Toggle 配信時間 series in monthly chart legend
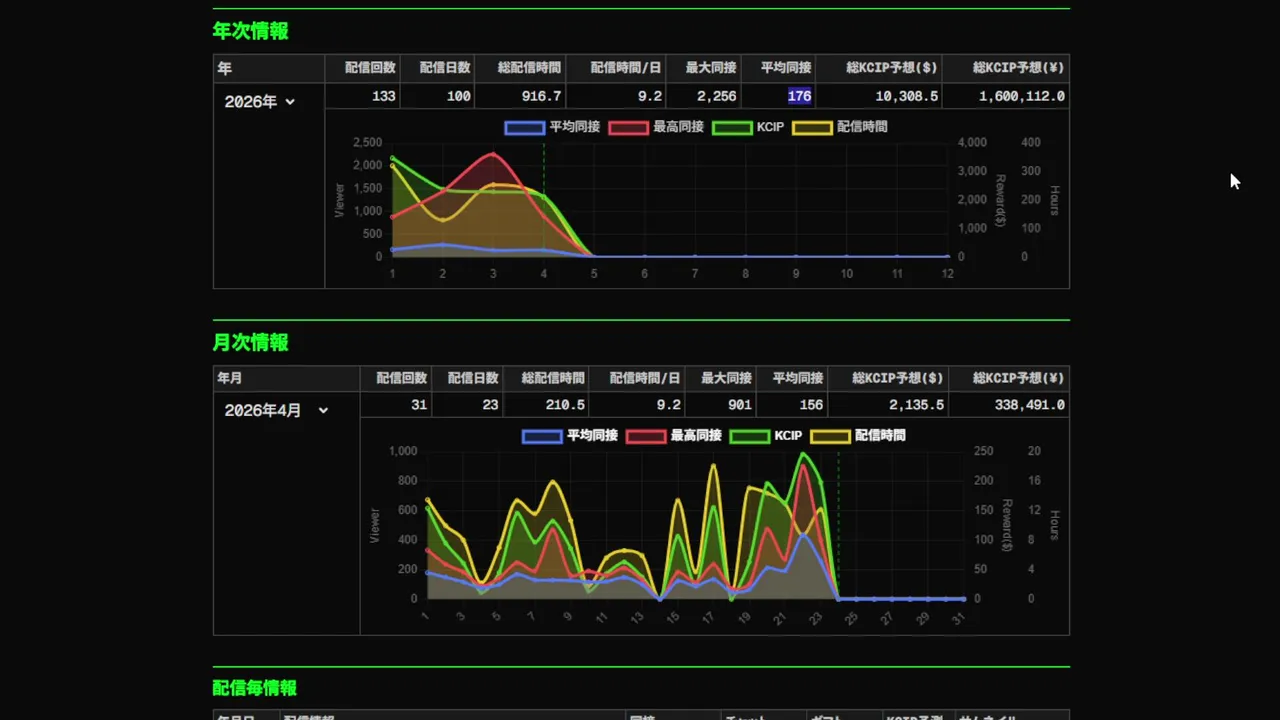 pyautogui.click(x=858, y=436)
